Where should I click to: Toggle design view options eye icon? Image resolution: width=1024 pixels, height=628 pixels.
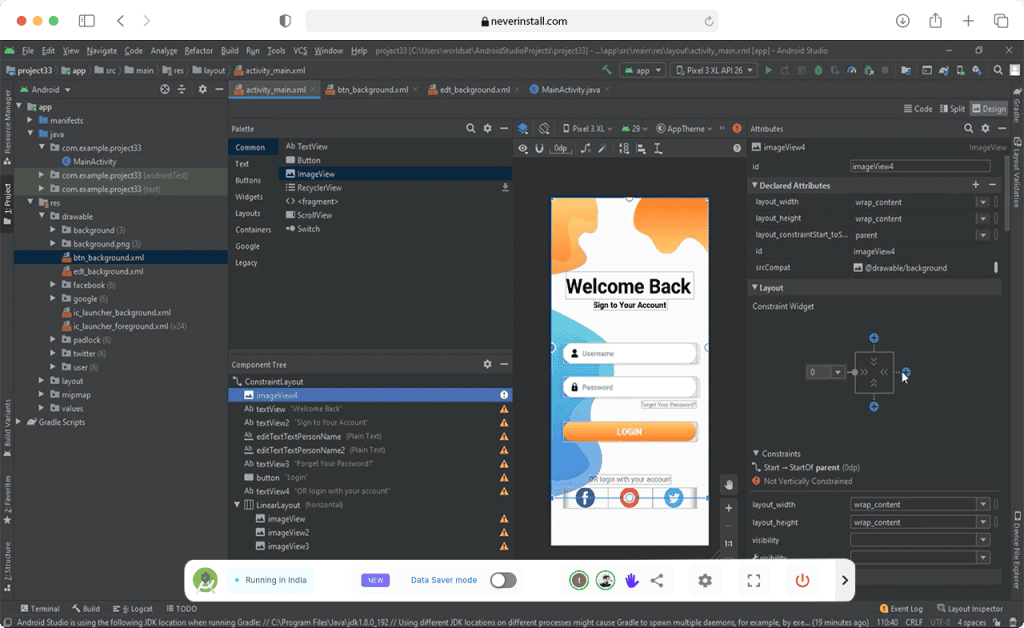pyautogui.click(x=522, y=148)
